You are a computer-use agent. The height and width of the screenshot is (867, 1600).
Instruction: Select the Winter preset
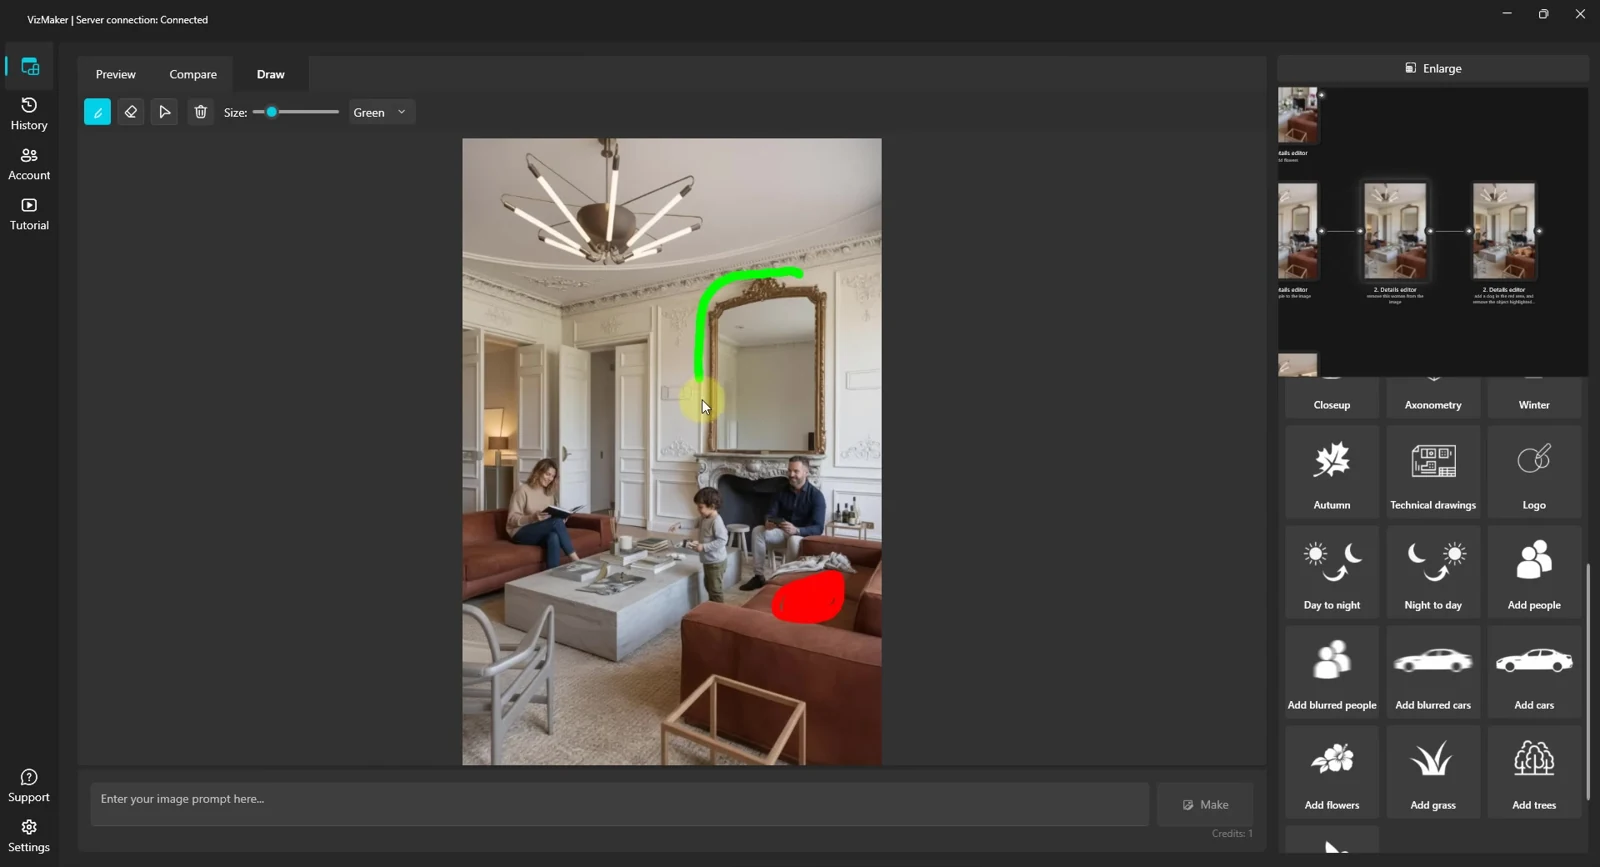coord(1534,398)
